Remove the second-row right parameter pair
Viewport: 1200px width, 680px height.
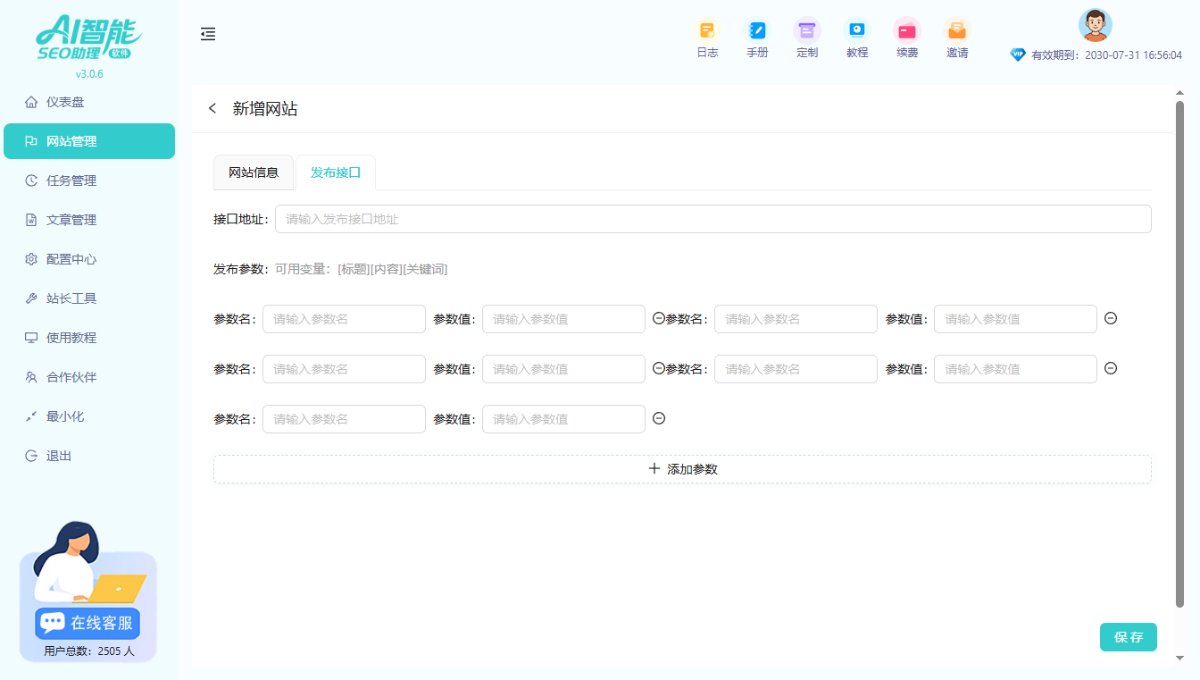1110,369
